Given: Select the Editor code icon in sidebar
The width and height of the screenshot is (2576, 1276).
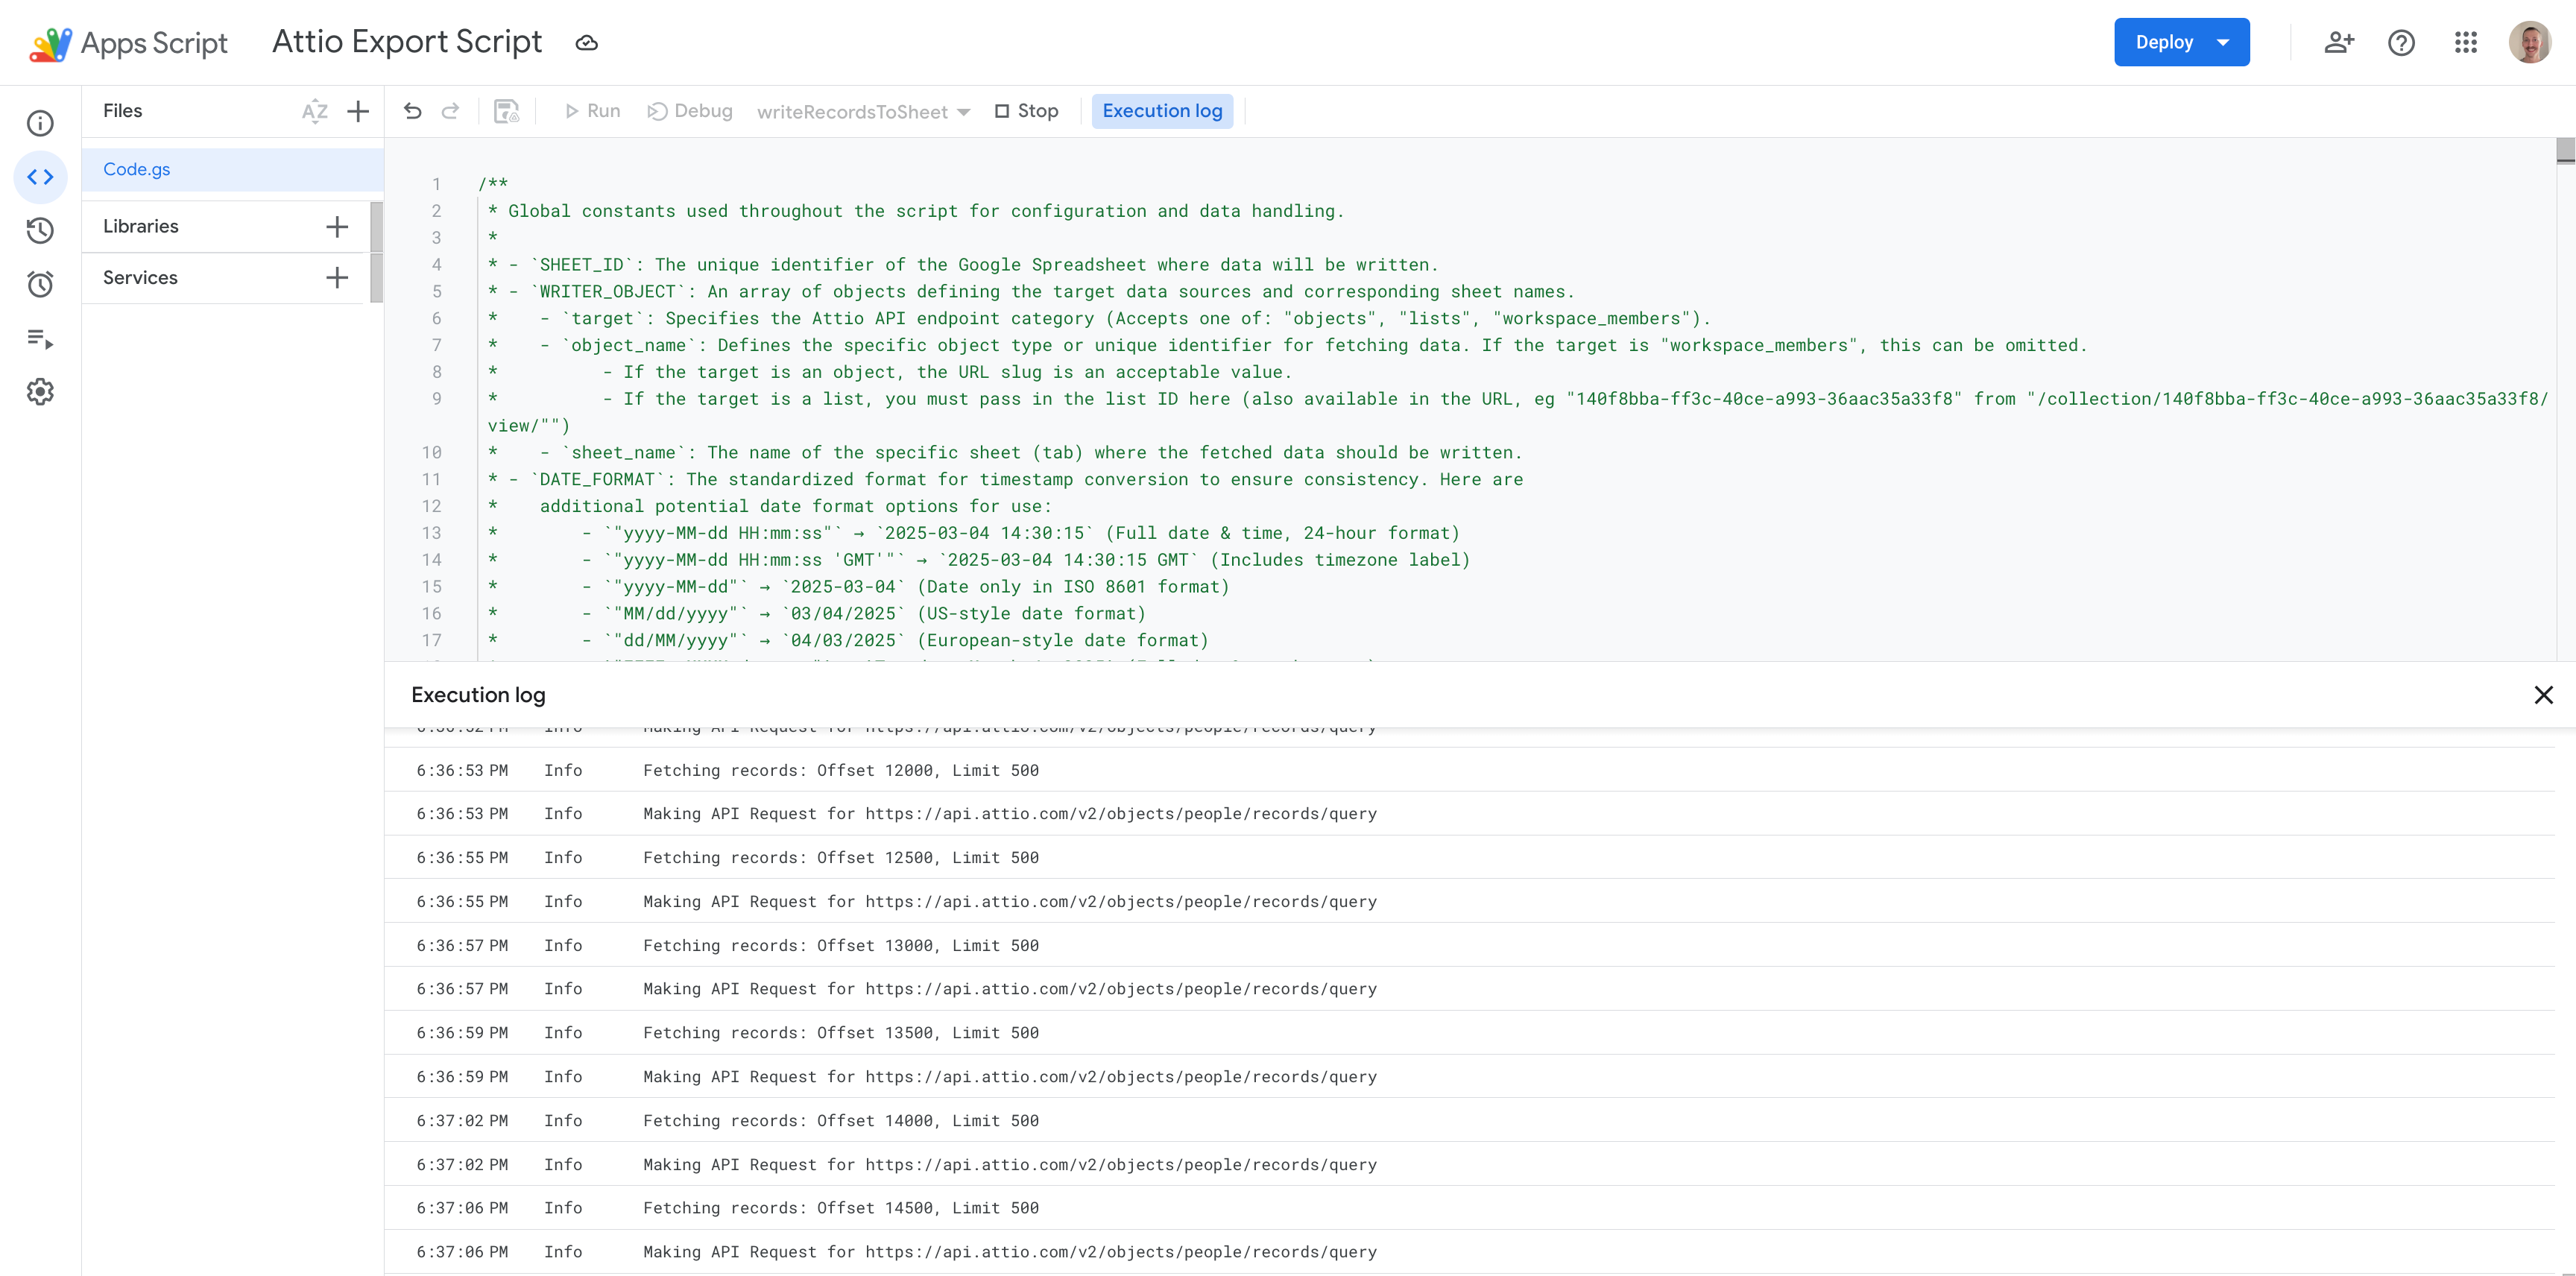Looking at the screenshot, I should [40, 177].
